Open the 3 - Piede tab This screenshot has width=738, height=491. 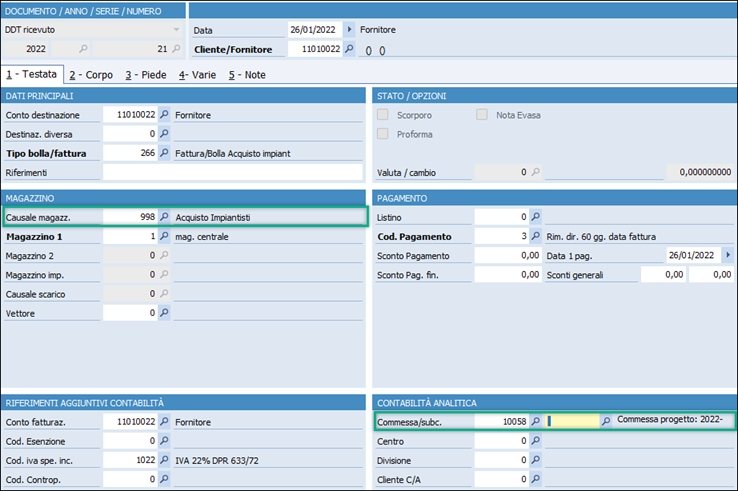[147, 75]
